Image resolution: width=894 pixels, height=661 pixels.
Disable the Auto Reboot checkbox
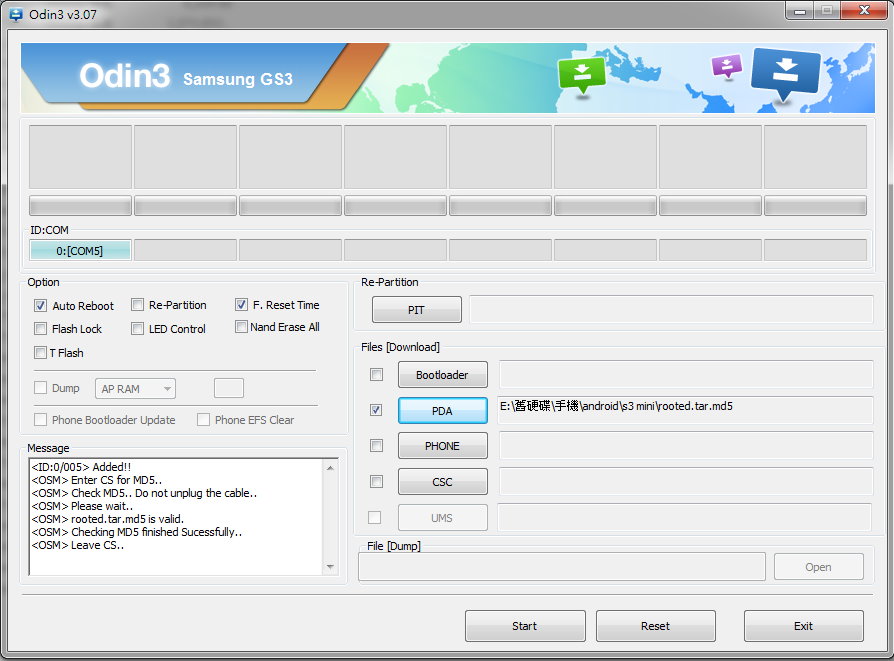pyautogui.click(x=40, y=306)
